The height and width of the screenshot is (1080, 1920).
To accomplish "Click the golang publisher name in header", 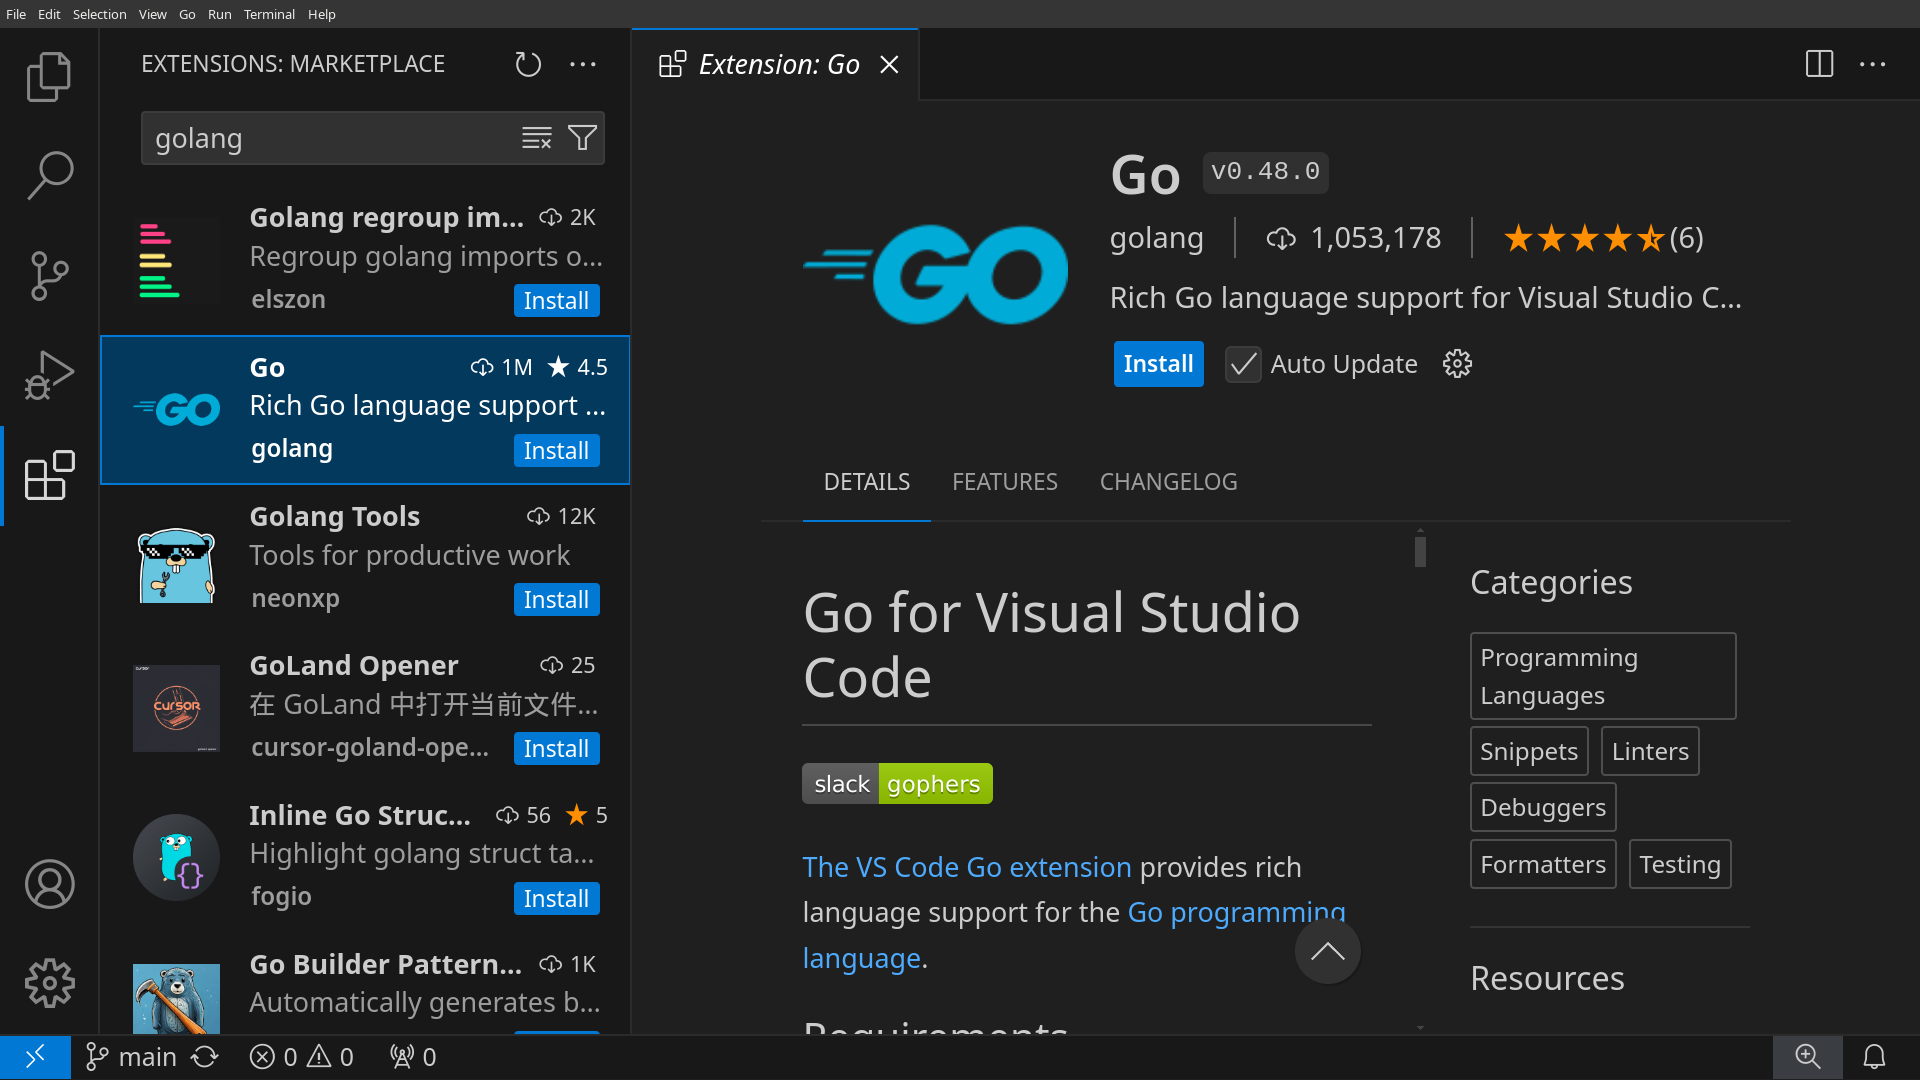I will point(1156,238).
